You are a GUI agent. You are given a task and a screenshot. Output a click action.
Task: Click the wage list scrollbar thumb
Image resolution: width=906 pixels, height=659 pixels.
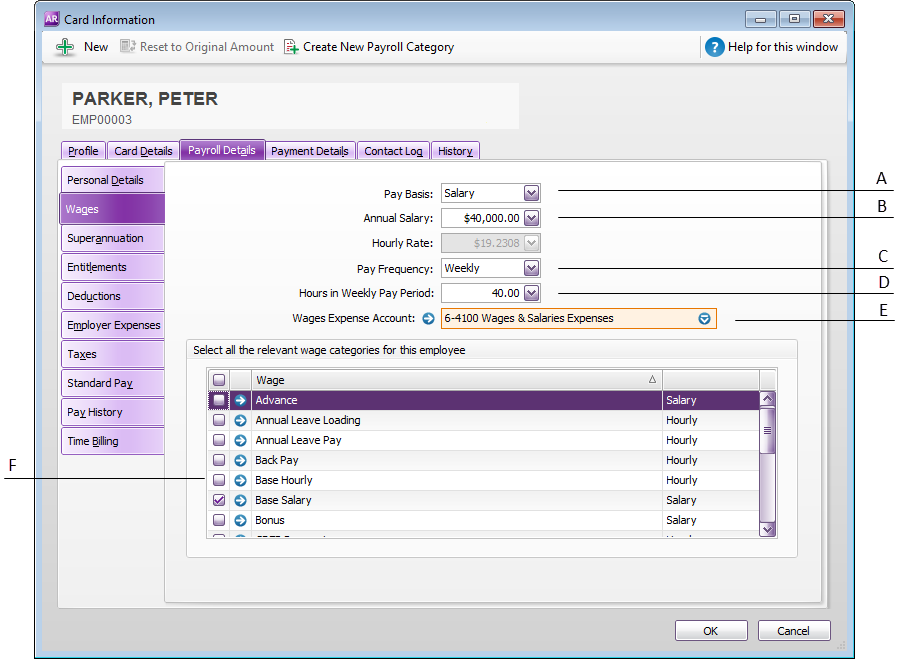767,430
